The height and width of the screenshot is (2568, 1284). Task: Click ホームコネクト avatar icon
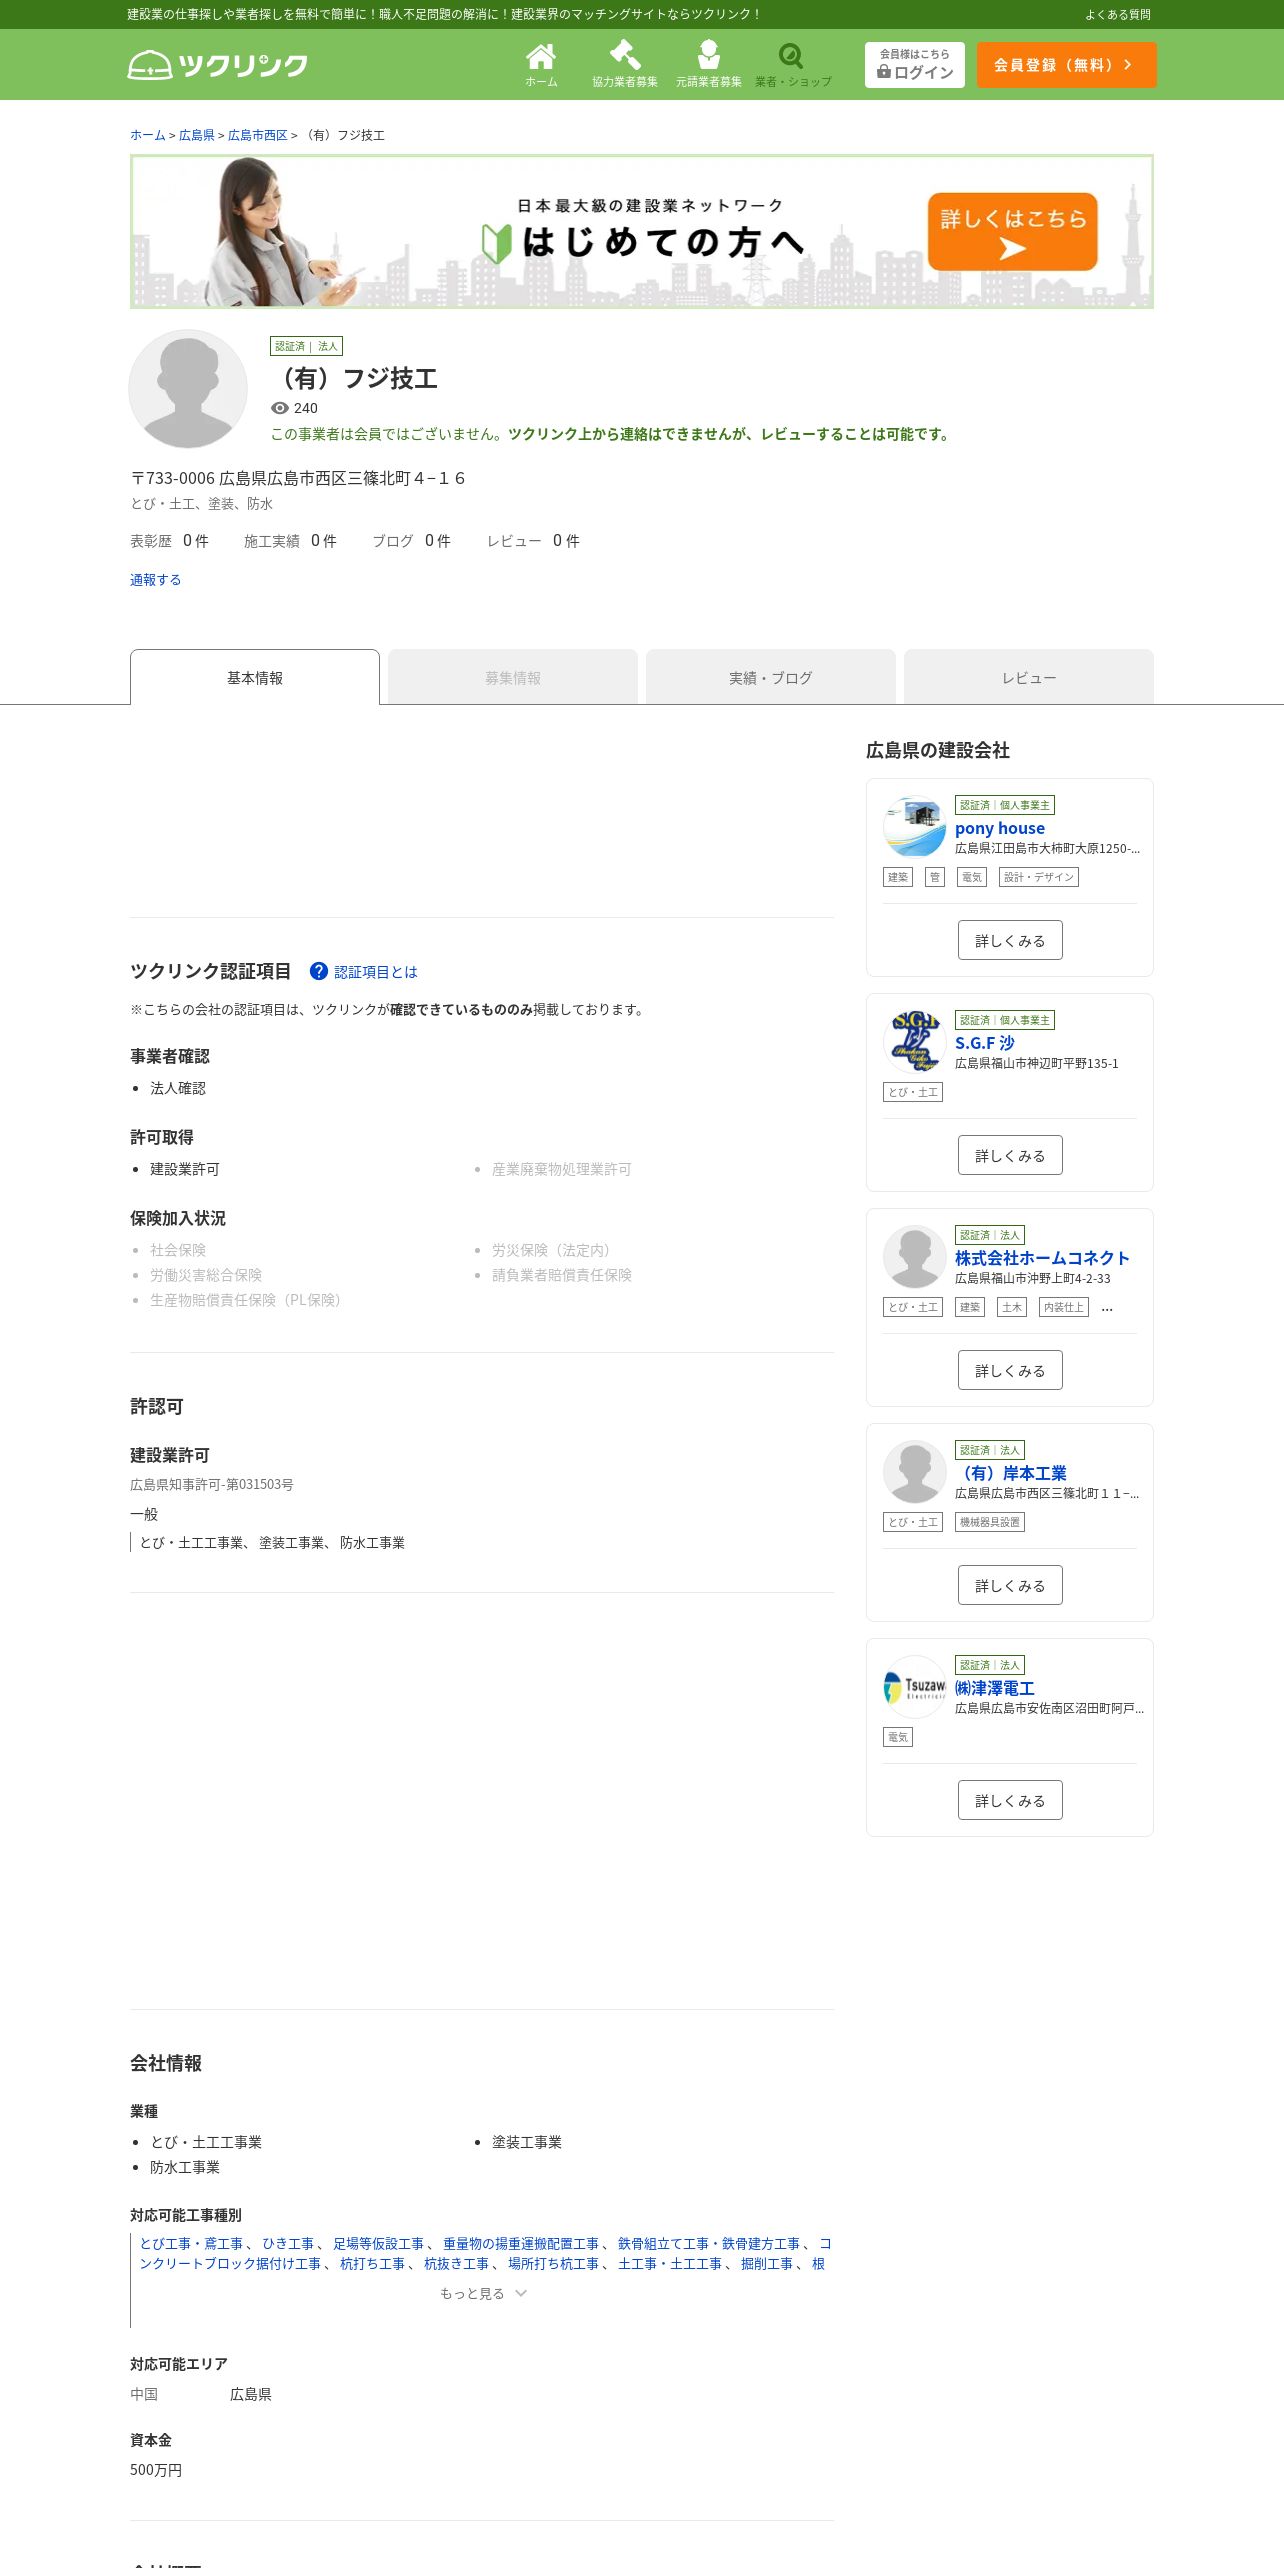tap(915, 1256)
